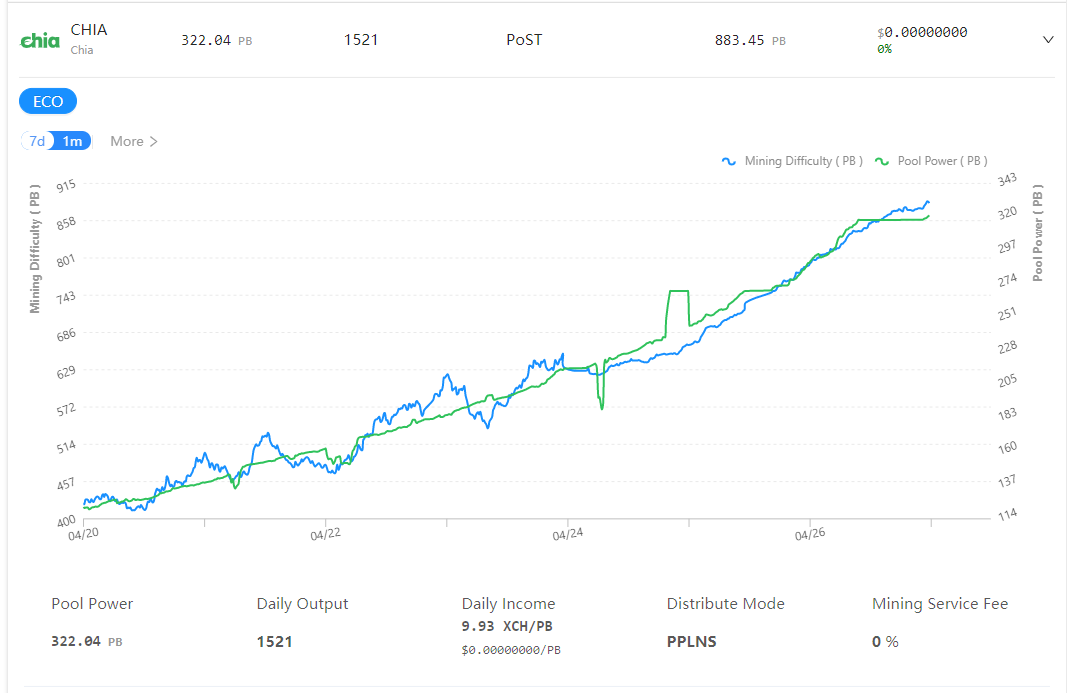Screen dimensions: 1067x693
Task: Click the 04/26 date on x-axis
Action: tap(810, 534)
